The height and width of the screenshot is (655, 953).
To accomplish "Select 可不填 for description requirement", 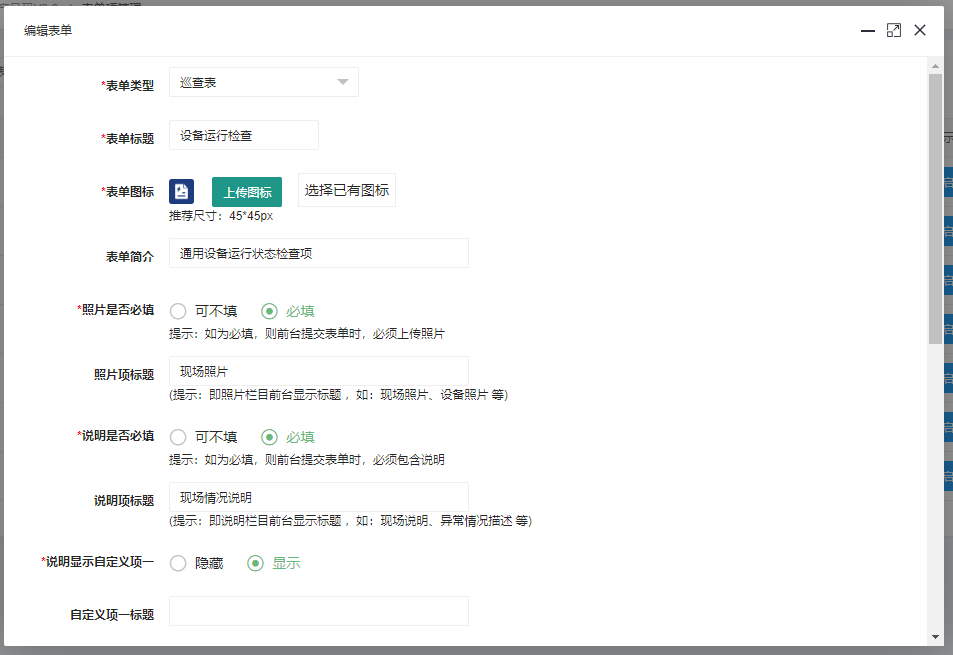I will click(x=179, y=437).
